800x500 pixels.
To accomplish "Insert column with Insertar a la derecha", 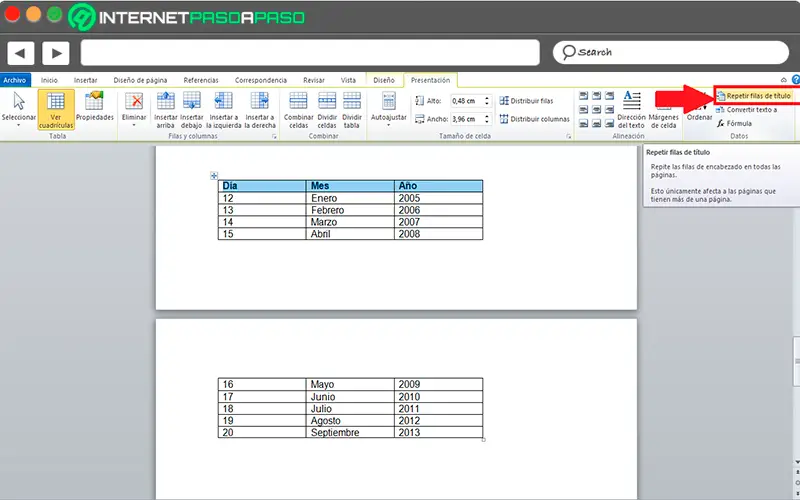I will (260, 110).
